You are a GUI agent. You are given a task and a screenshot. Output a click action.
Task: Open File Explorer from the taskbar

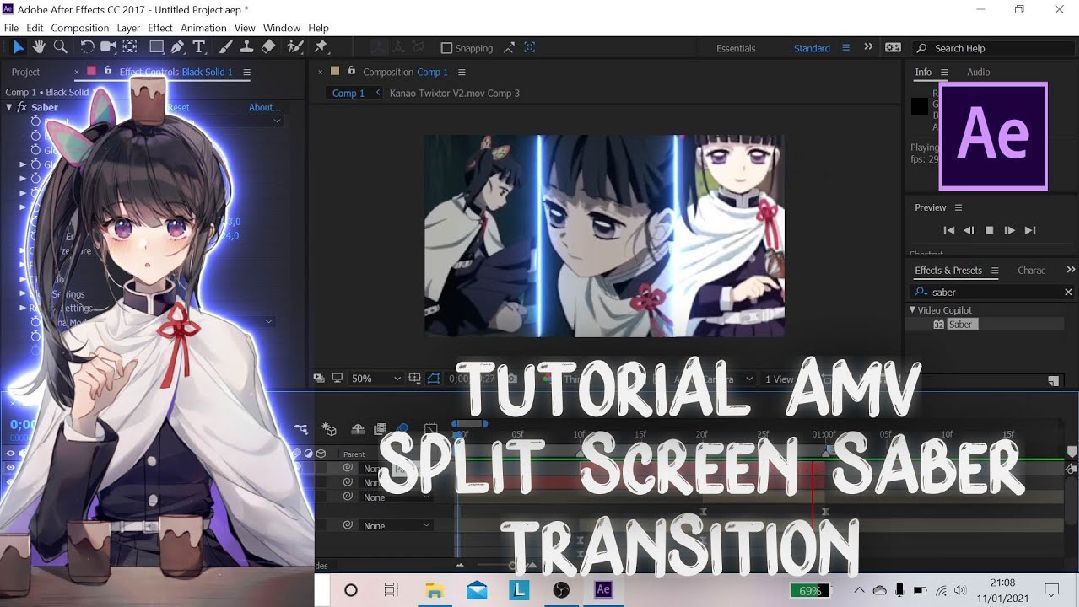(434, 590)
